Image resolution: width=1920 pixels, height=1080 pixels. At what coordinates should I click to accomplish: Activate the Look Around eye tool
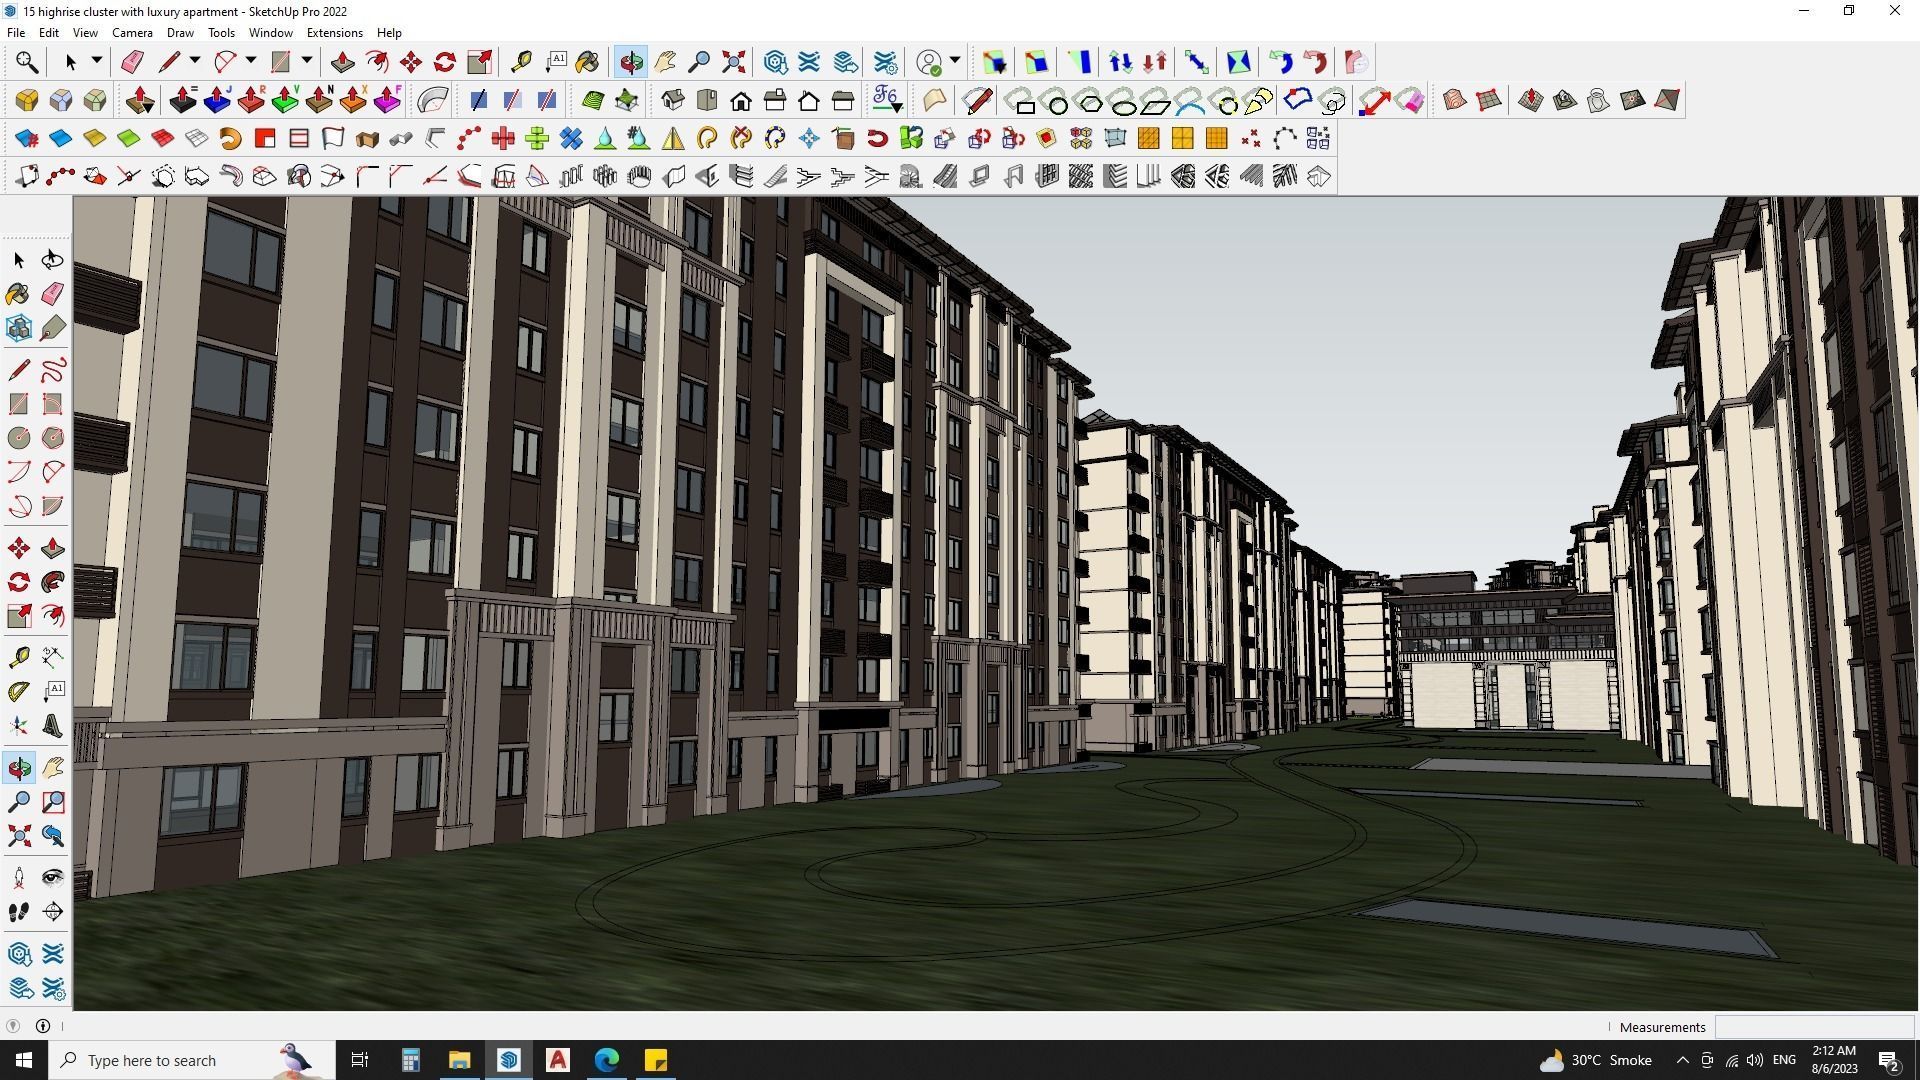pyautogui.click(x=53, y=878)
